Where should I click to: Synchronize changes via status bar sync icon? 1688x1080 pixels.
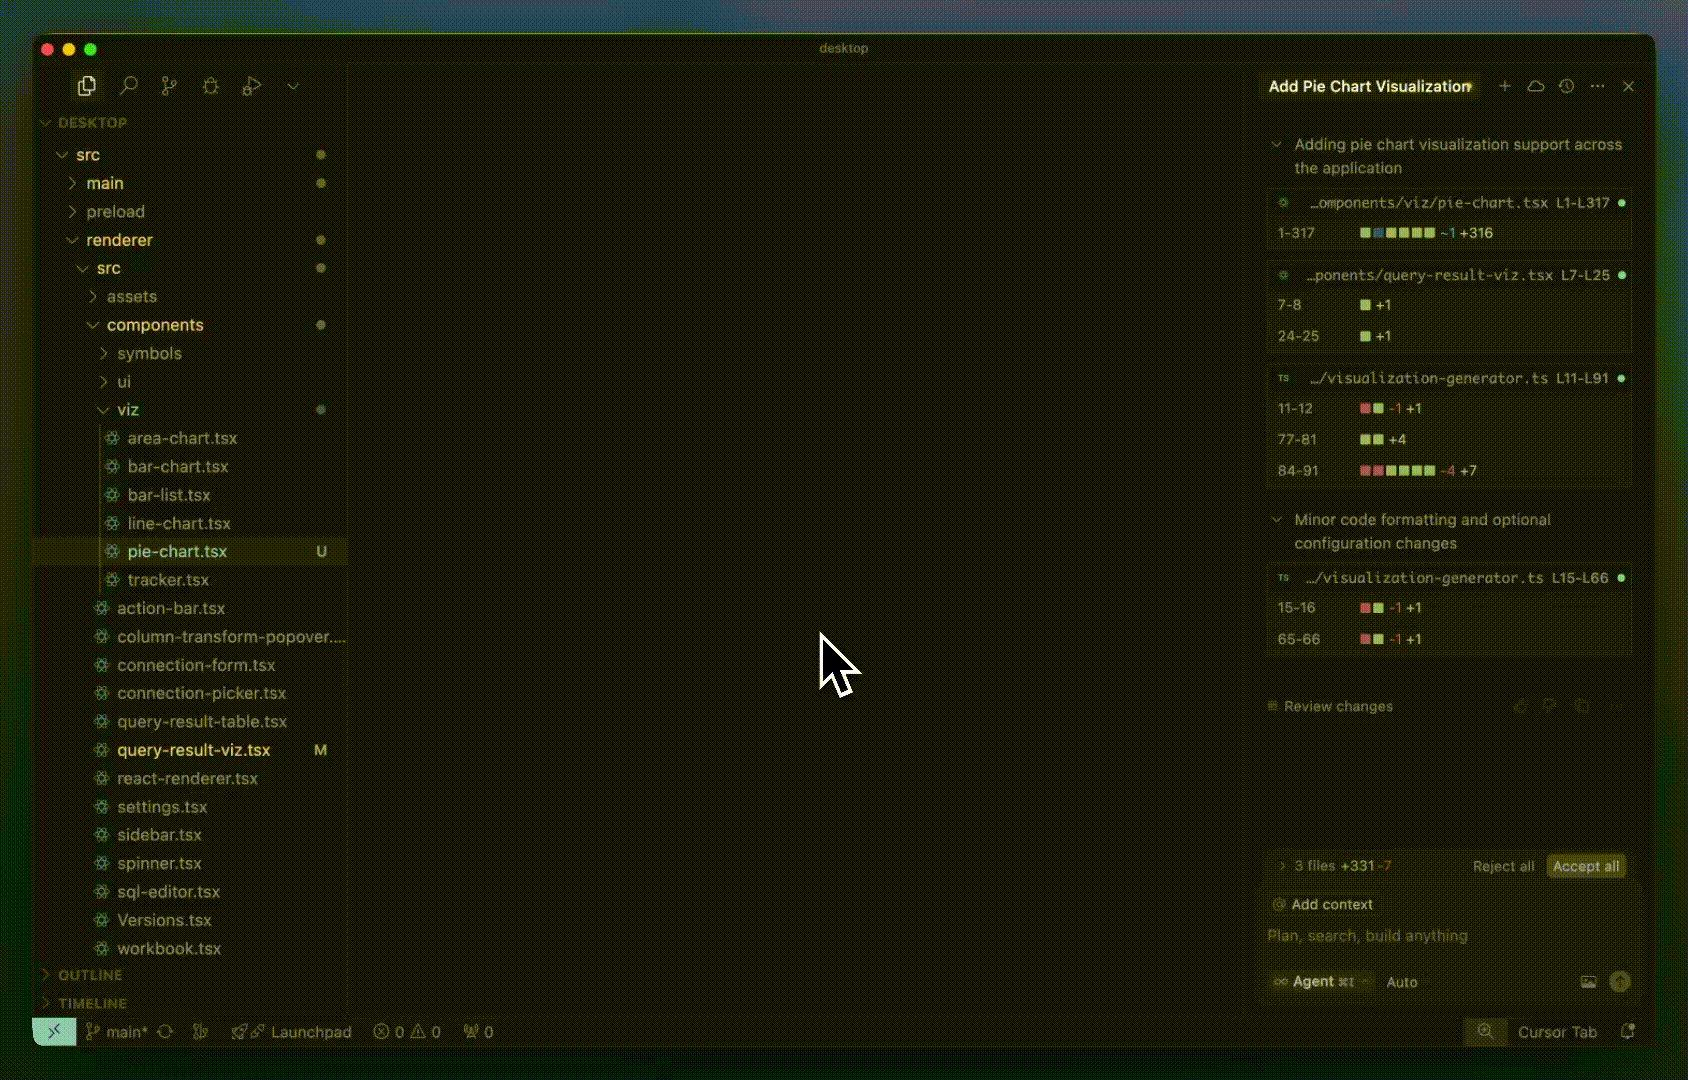click(165, 1032)
